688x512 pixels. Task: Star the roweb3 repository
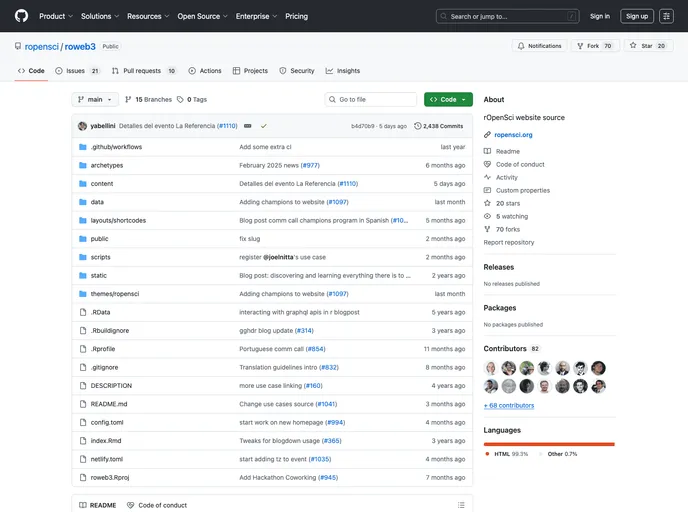point(648,46)
